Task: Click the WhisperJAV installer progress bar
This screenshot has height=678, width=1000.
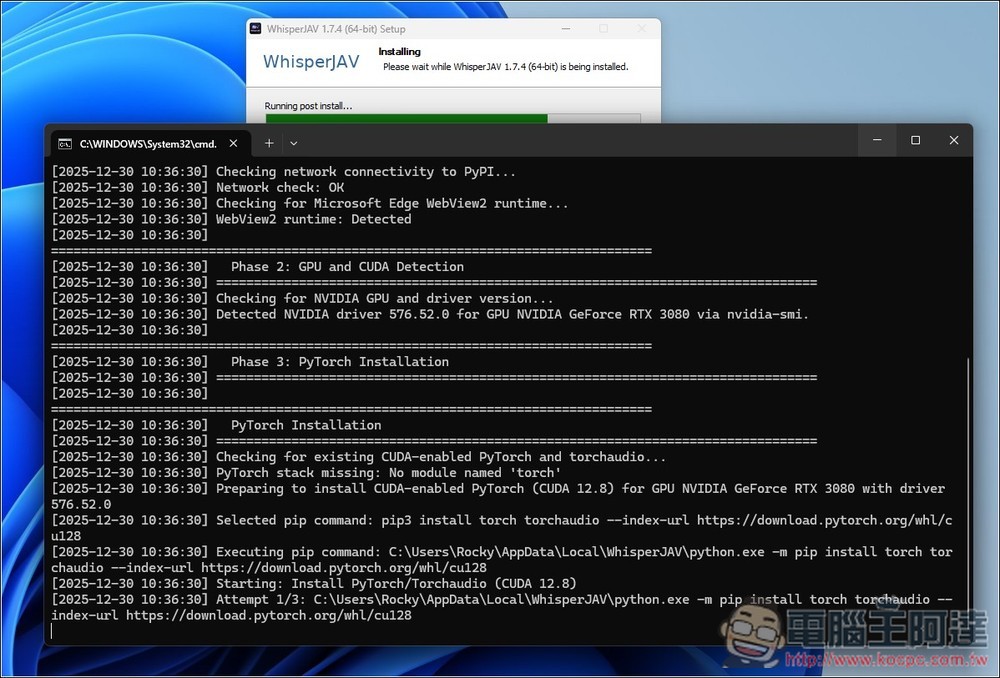Action: [453, 118]
